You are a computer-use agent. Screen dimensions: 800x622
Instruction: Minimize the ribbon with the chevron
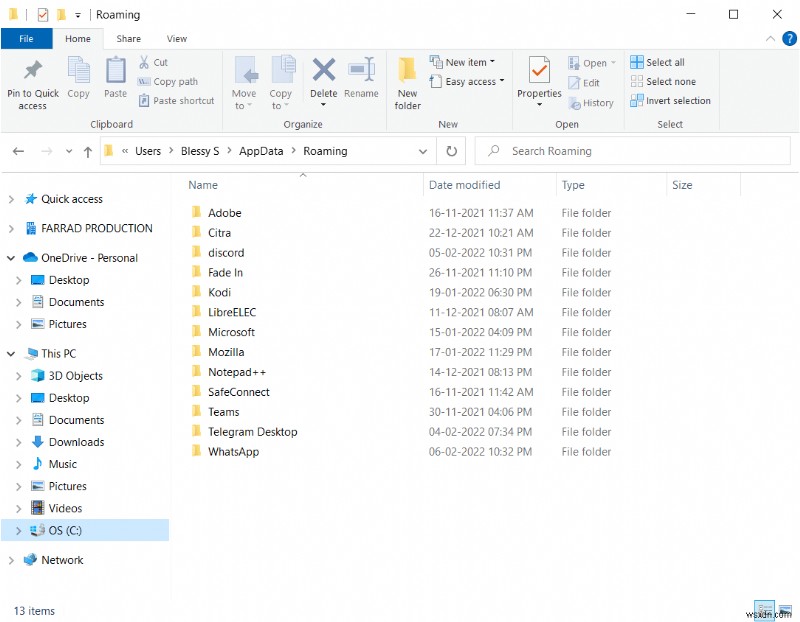coord(770,39)
